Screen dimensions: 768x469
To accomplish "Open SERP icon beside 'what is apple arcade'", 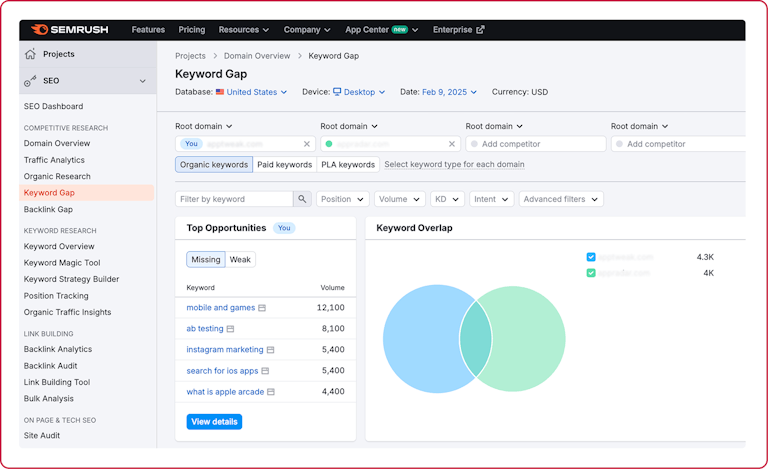I will pos(271,392).
